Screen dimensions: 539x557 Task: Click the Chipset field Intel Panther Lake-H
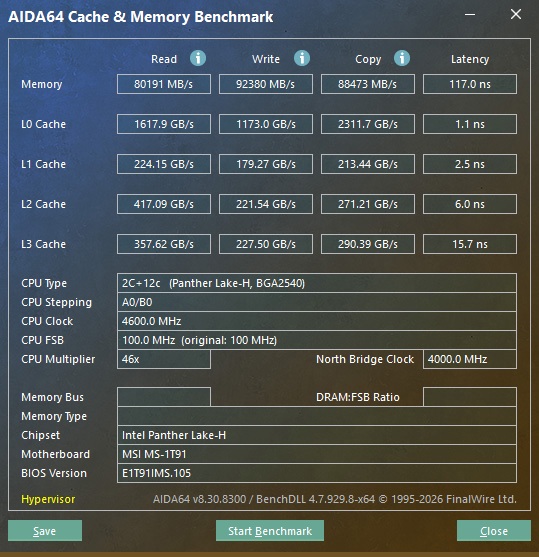[317, 435]
